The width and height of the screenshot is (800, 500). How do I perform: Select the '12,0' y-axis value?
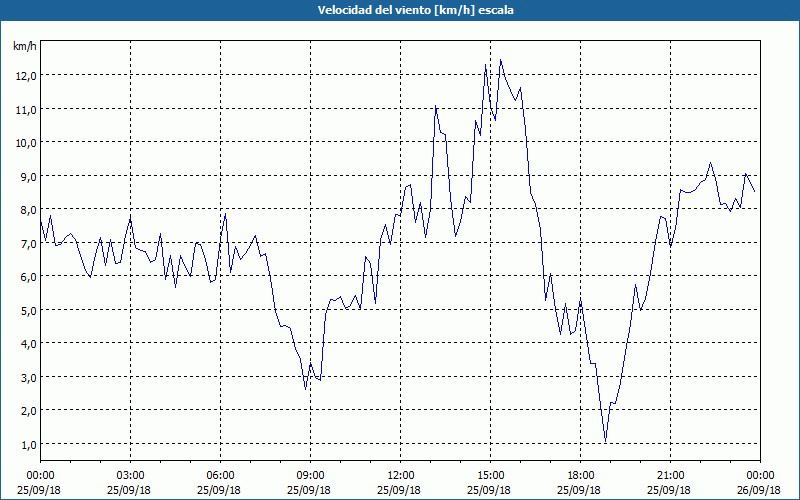[x=26, y=76]
